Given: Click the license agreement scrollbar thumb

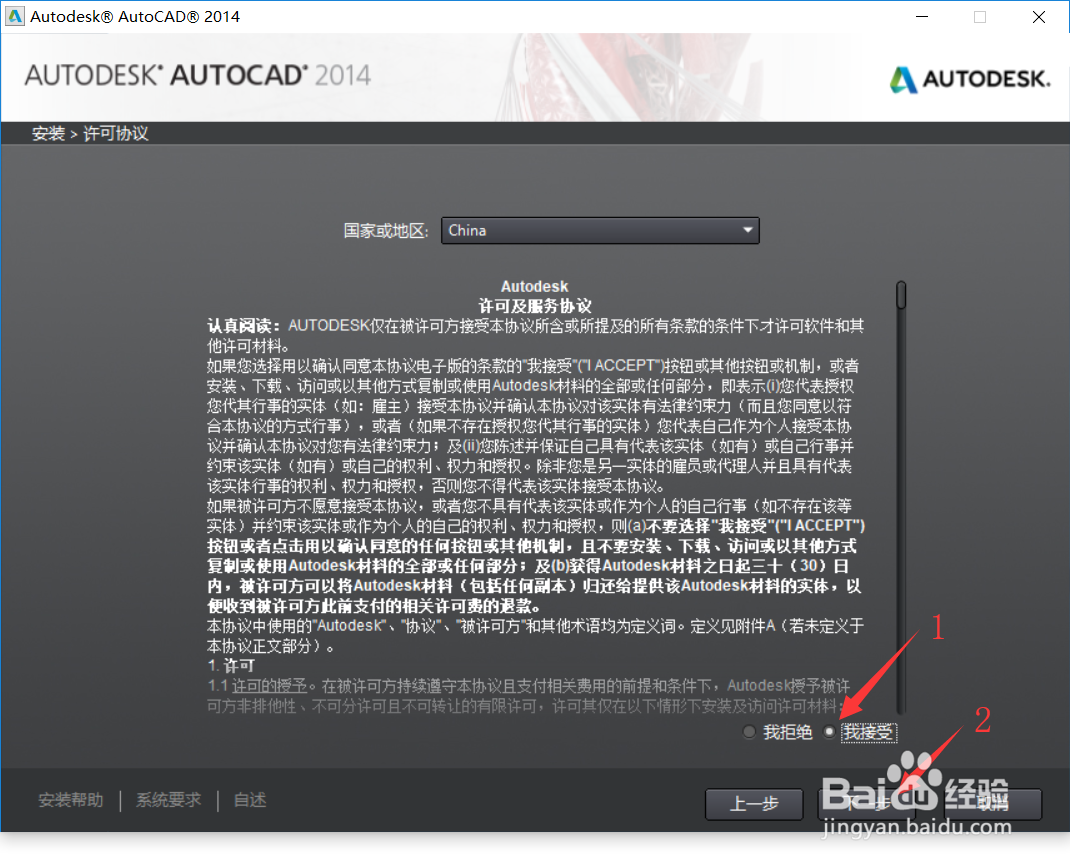Looking at the screenshot, I should (901, 295).
